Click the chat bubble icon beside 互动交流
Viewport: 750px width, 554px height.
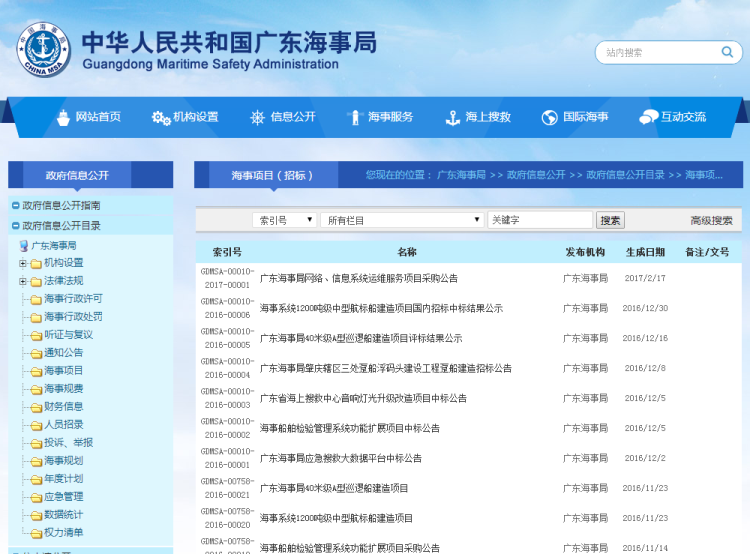(648, 117)
